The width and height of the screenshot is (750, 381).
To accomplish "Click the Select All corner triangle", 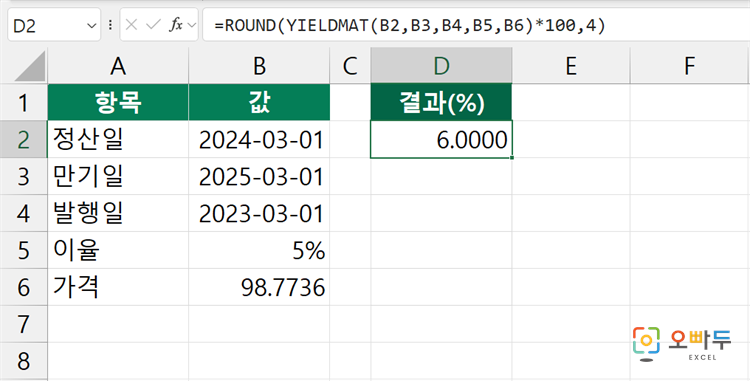I will point(31,66).
